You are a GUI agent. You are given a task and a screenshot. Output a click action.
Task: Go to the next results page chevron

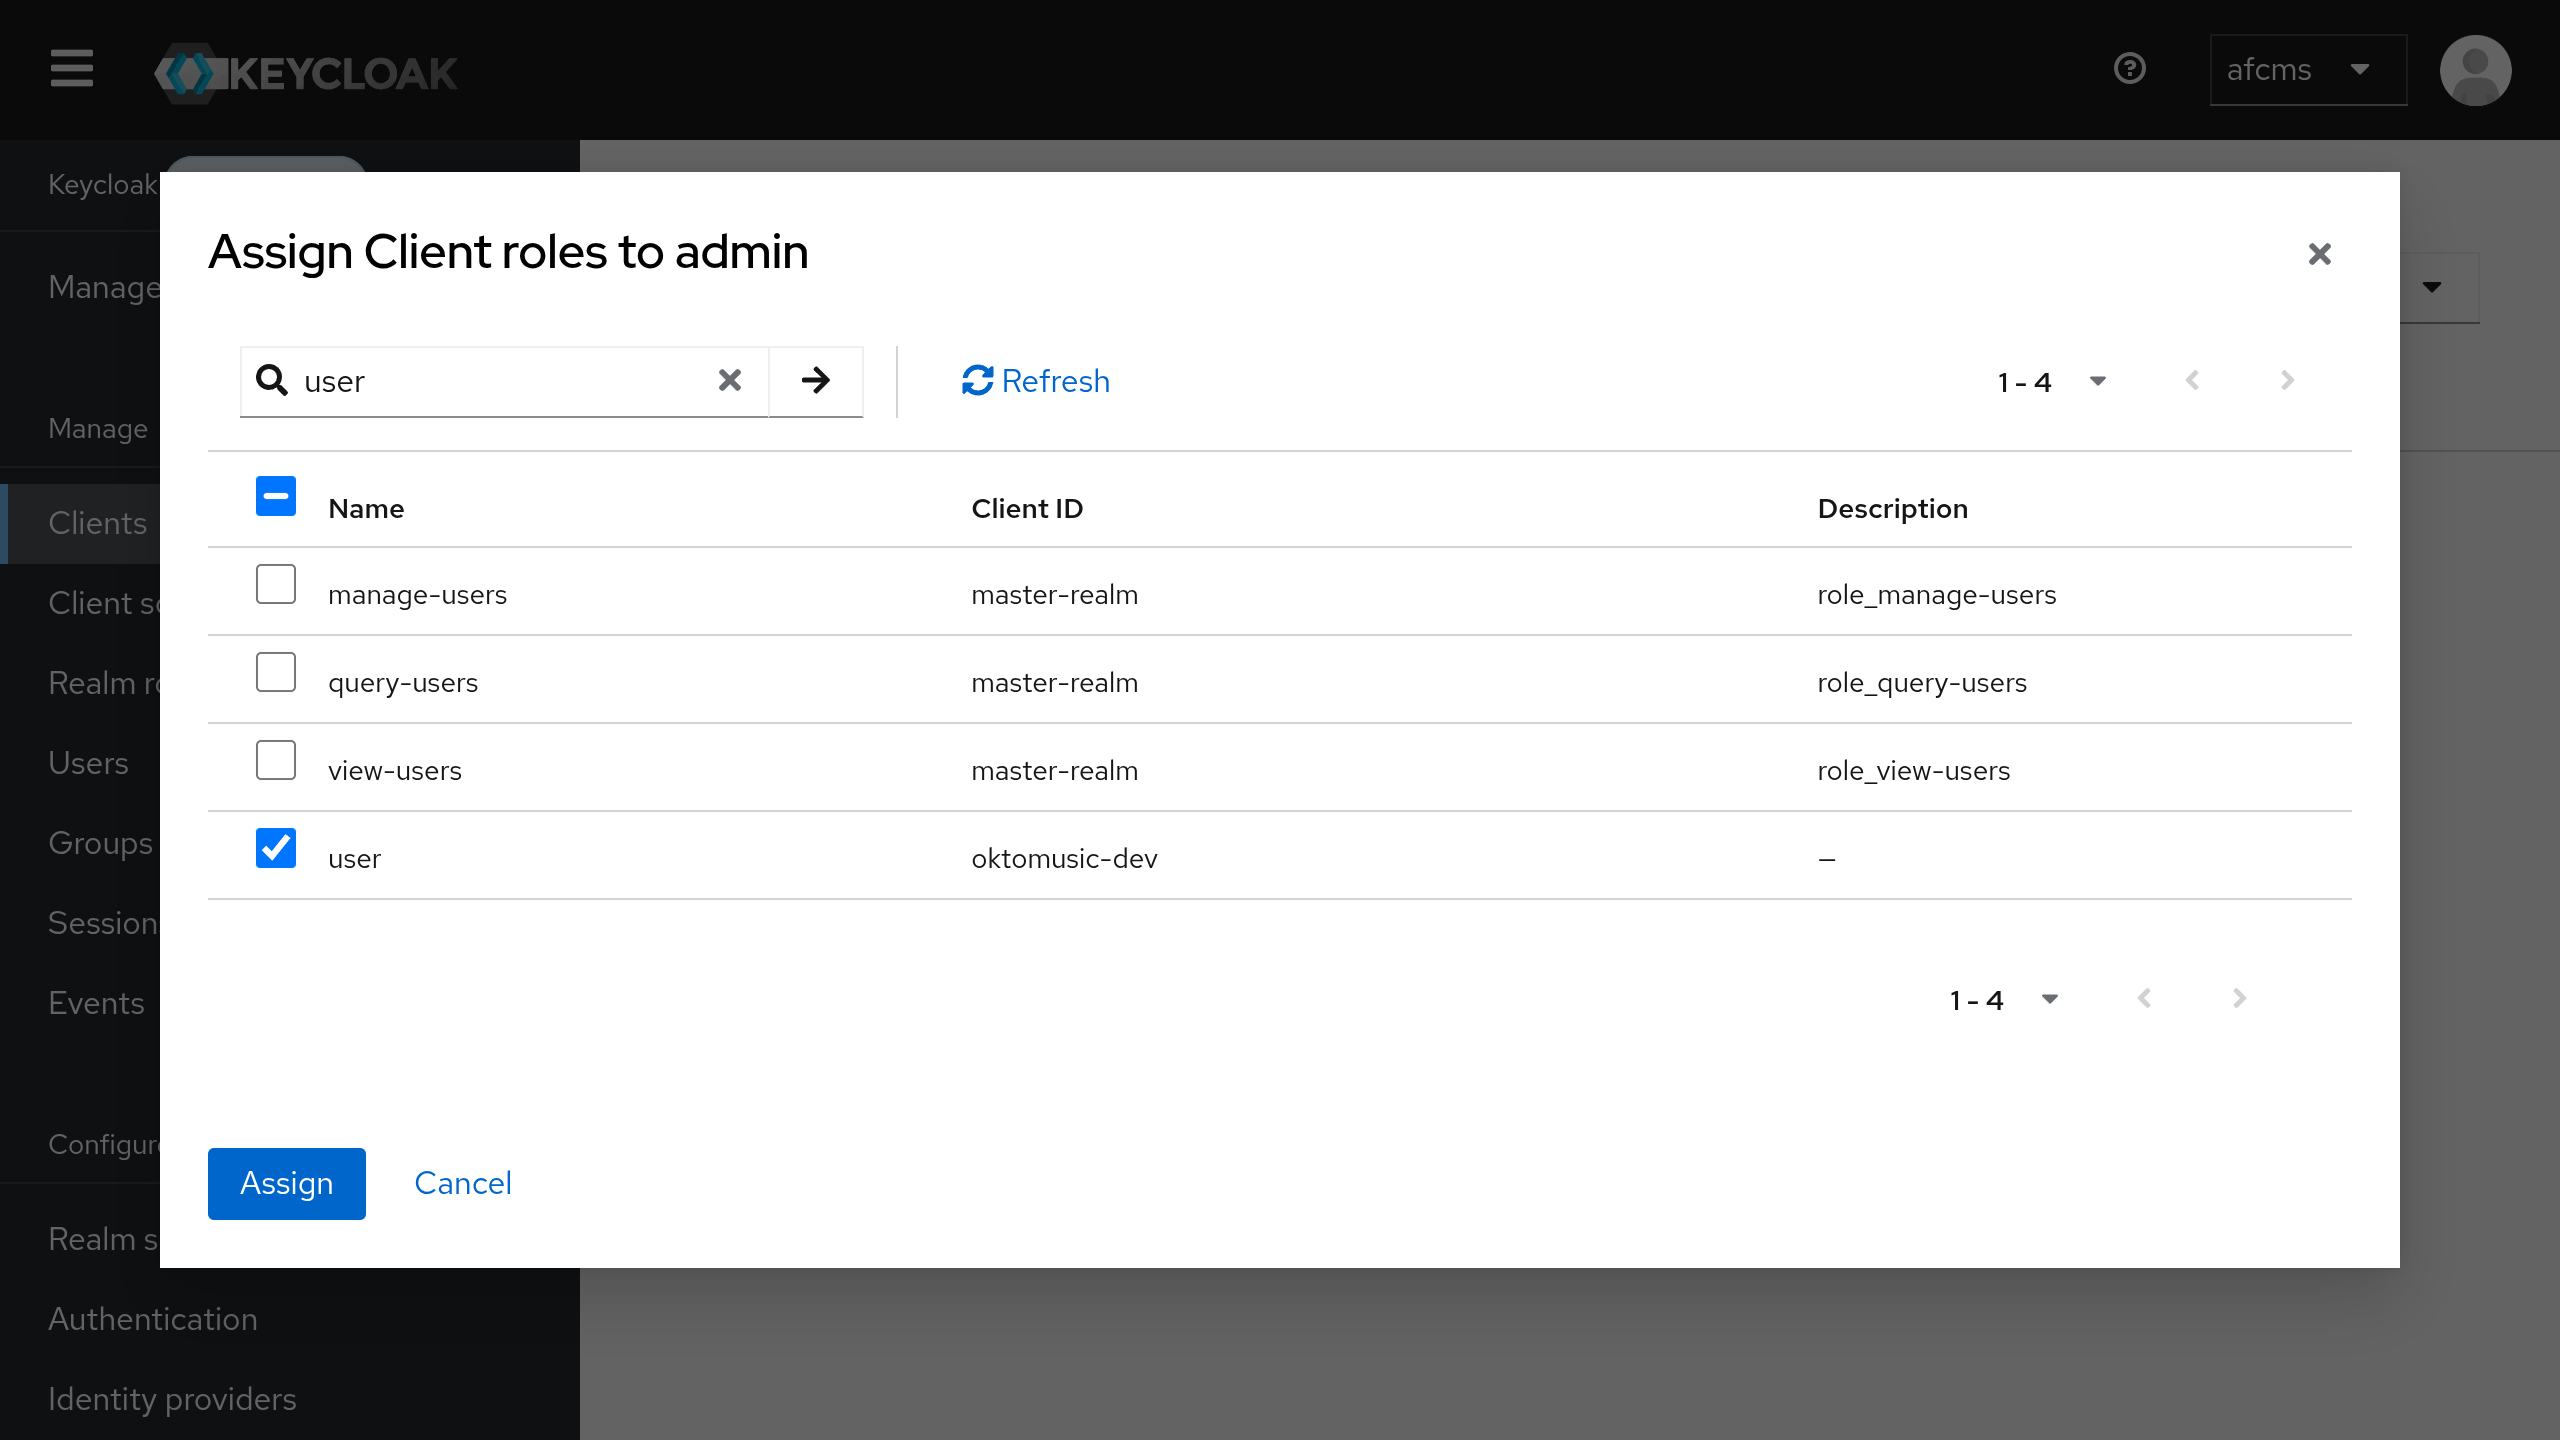tap(2286, 381)
